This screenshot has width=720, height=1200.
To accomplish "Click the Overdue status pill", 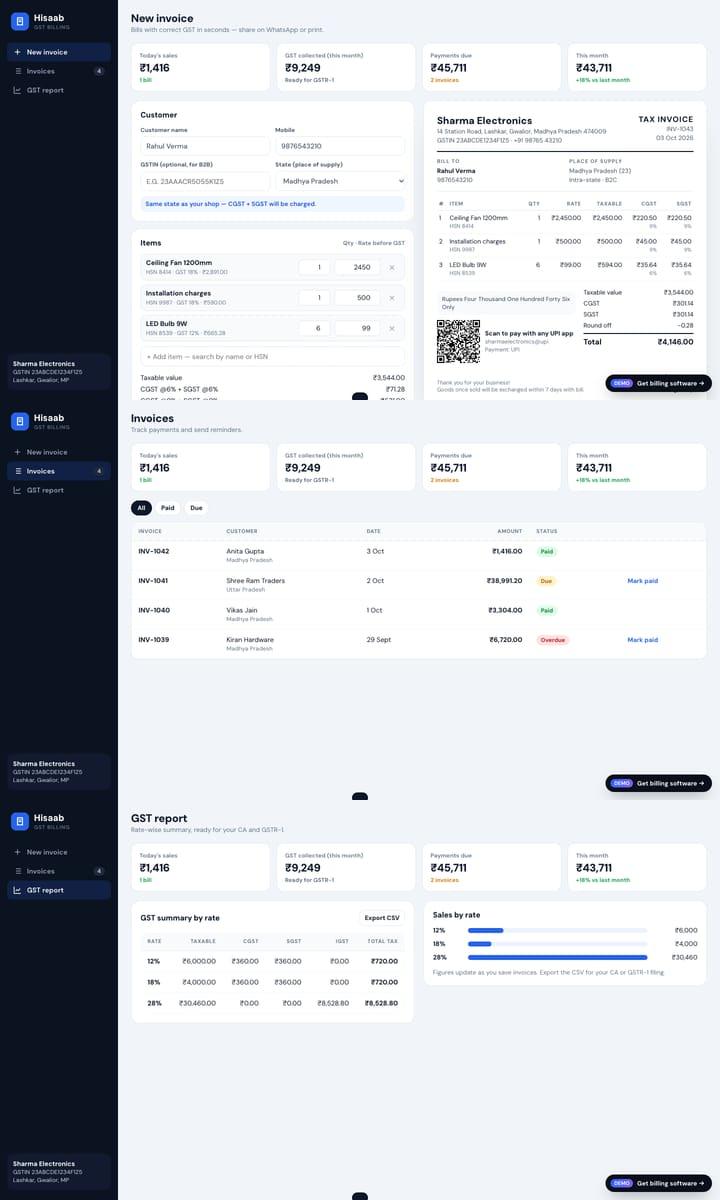I will pyautogui.click(x=553, y=640).
